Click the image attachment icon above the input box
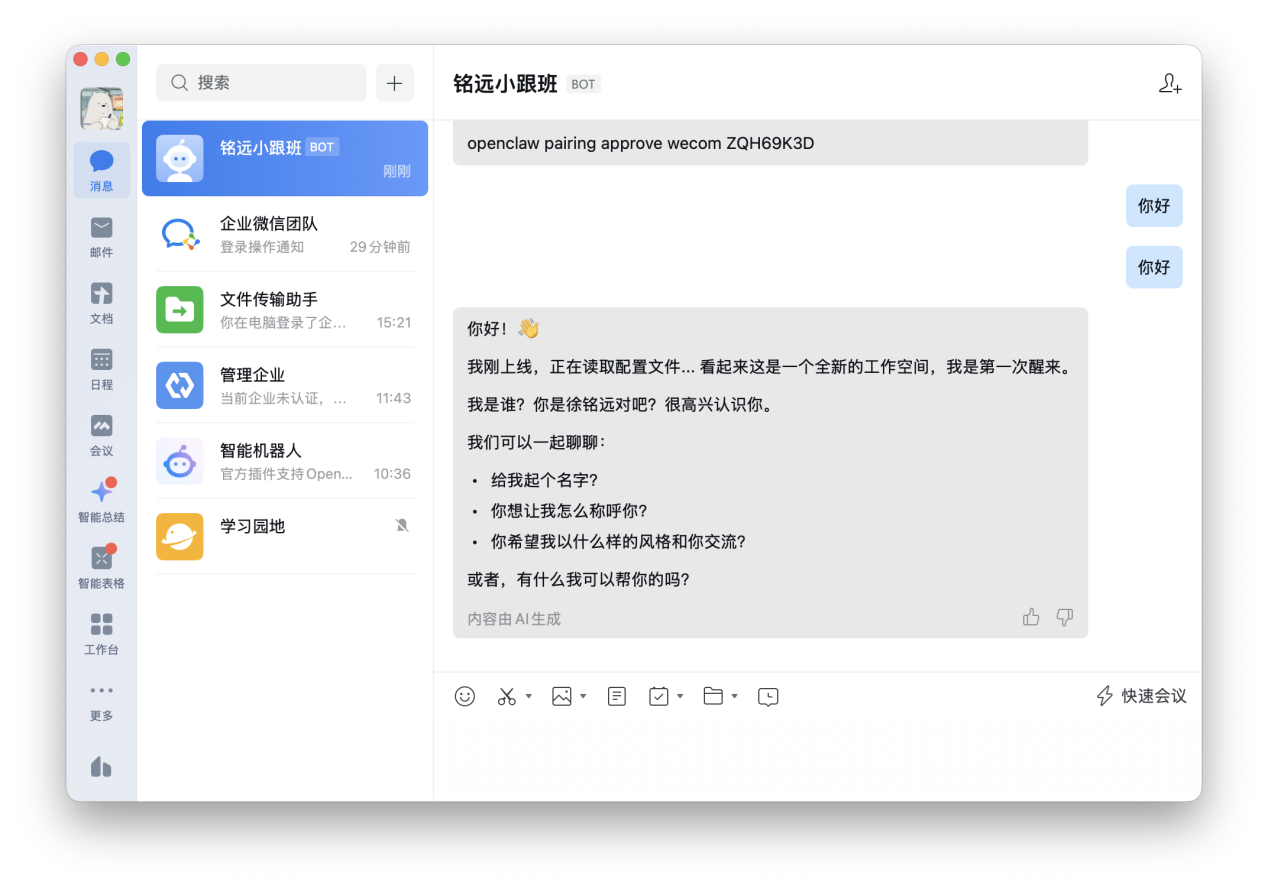This screenshot has height=889, width=1268. pos(563,696)
